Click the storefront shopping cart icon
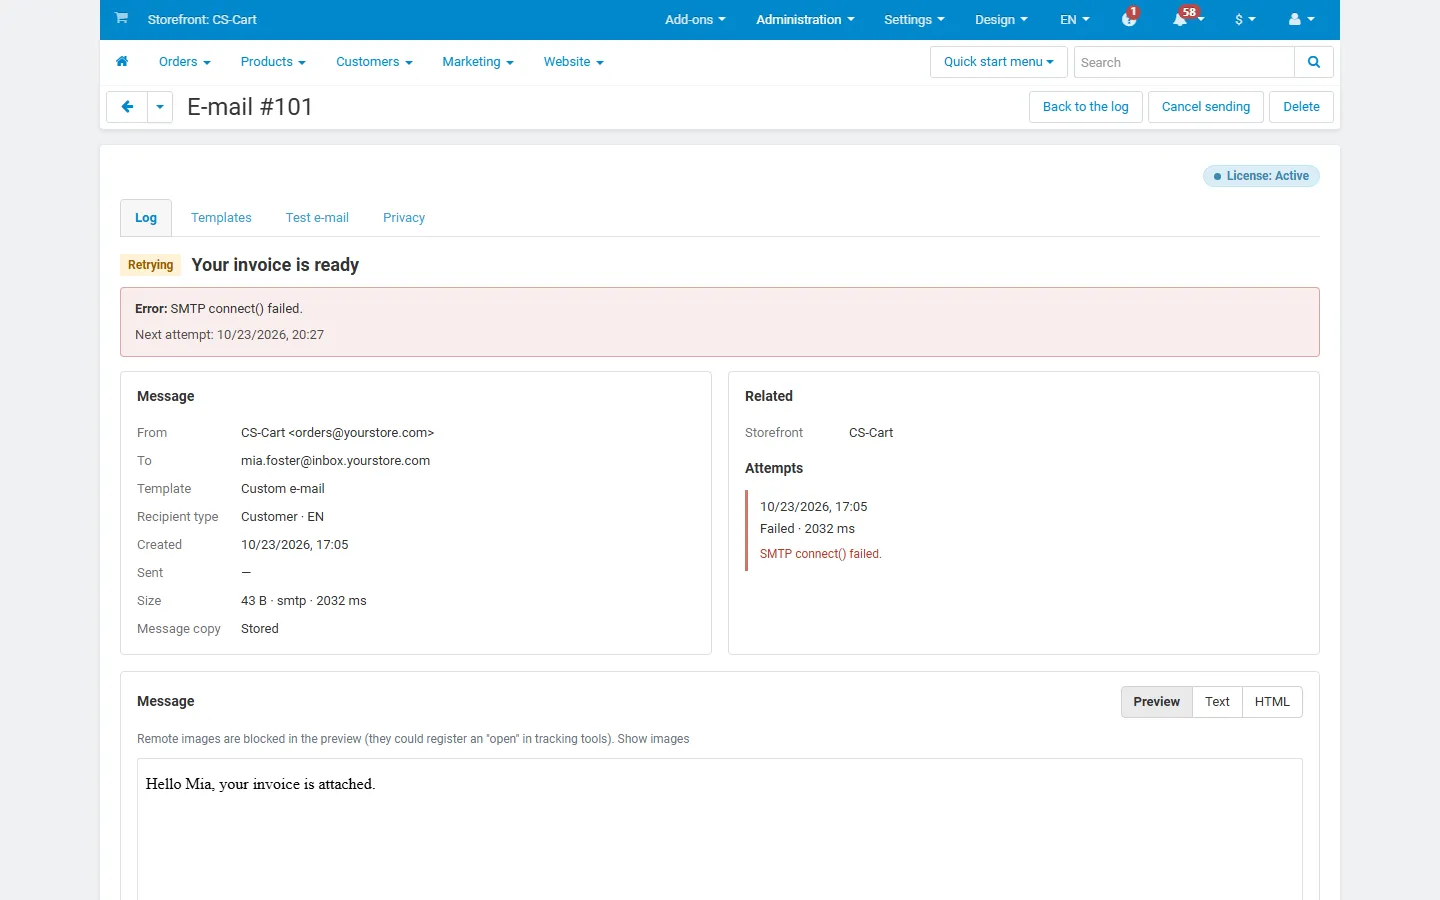This screenshot has width=1440, height=900. (121, 18)
